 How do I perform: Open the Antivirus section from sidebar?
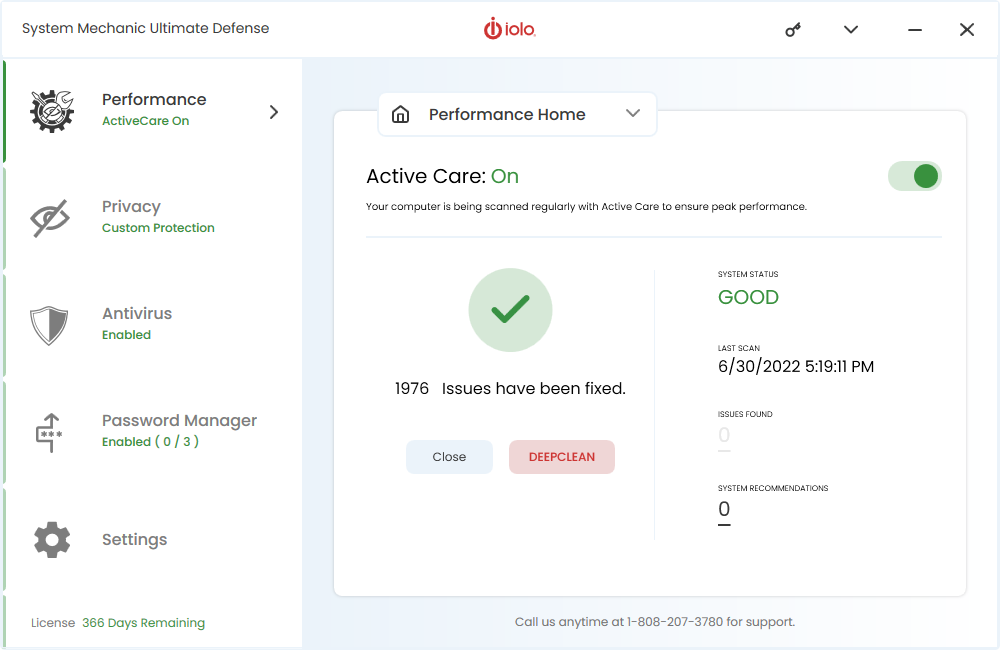(136, 313)
